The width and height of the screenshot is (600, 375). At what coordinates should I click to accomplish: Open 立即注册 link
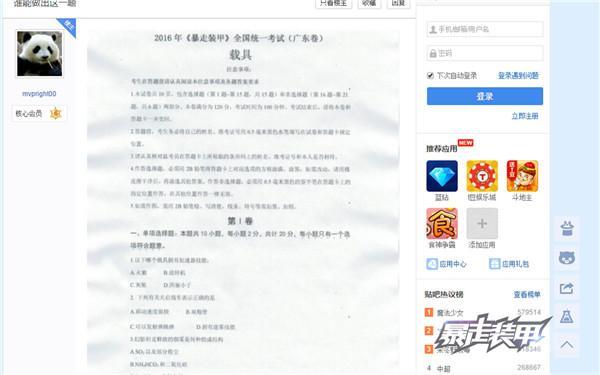pos(525,116)
